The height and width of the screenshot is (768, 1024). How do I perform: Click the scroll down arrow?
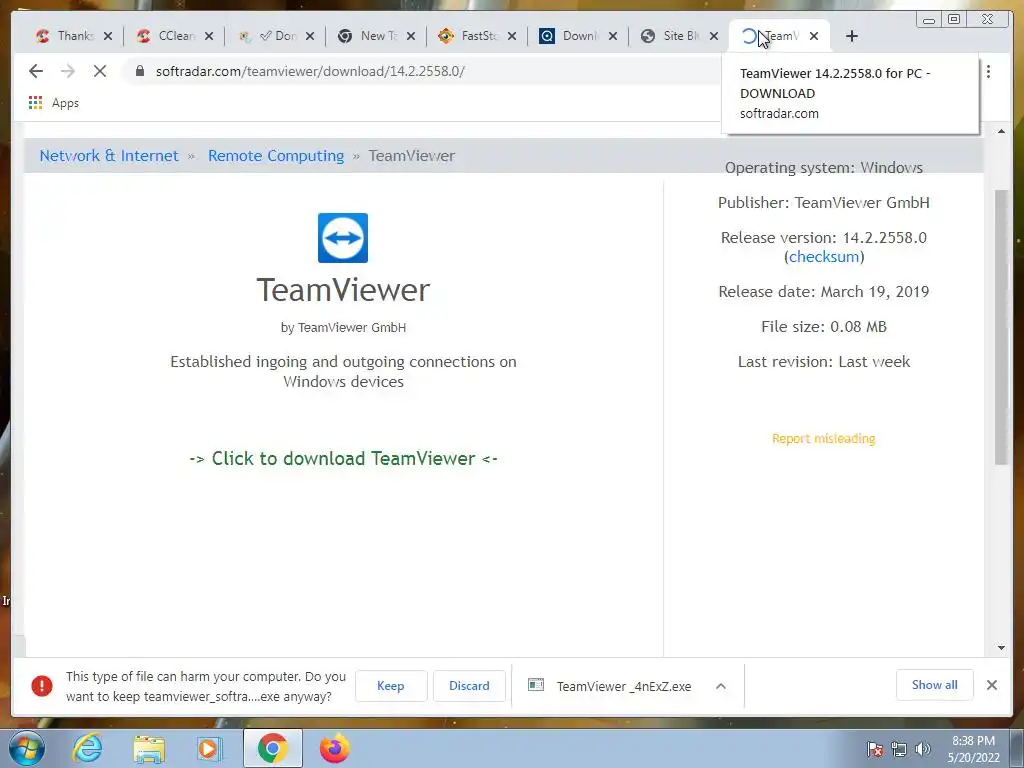pyautogui.click(x=1001, y=648)
